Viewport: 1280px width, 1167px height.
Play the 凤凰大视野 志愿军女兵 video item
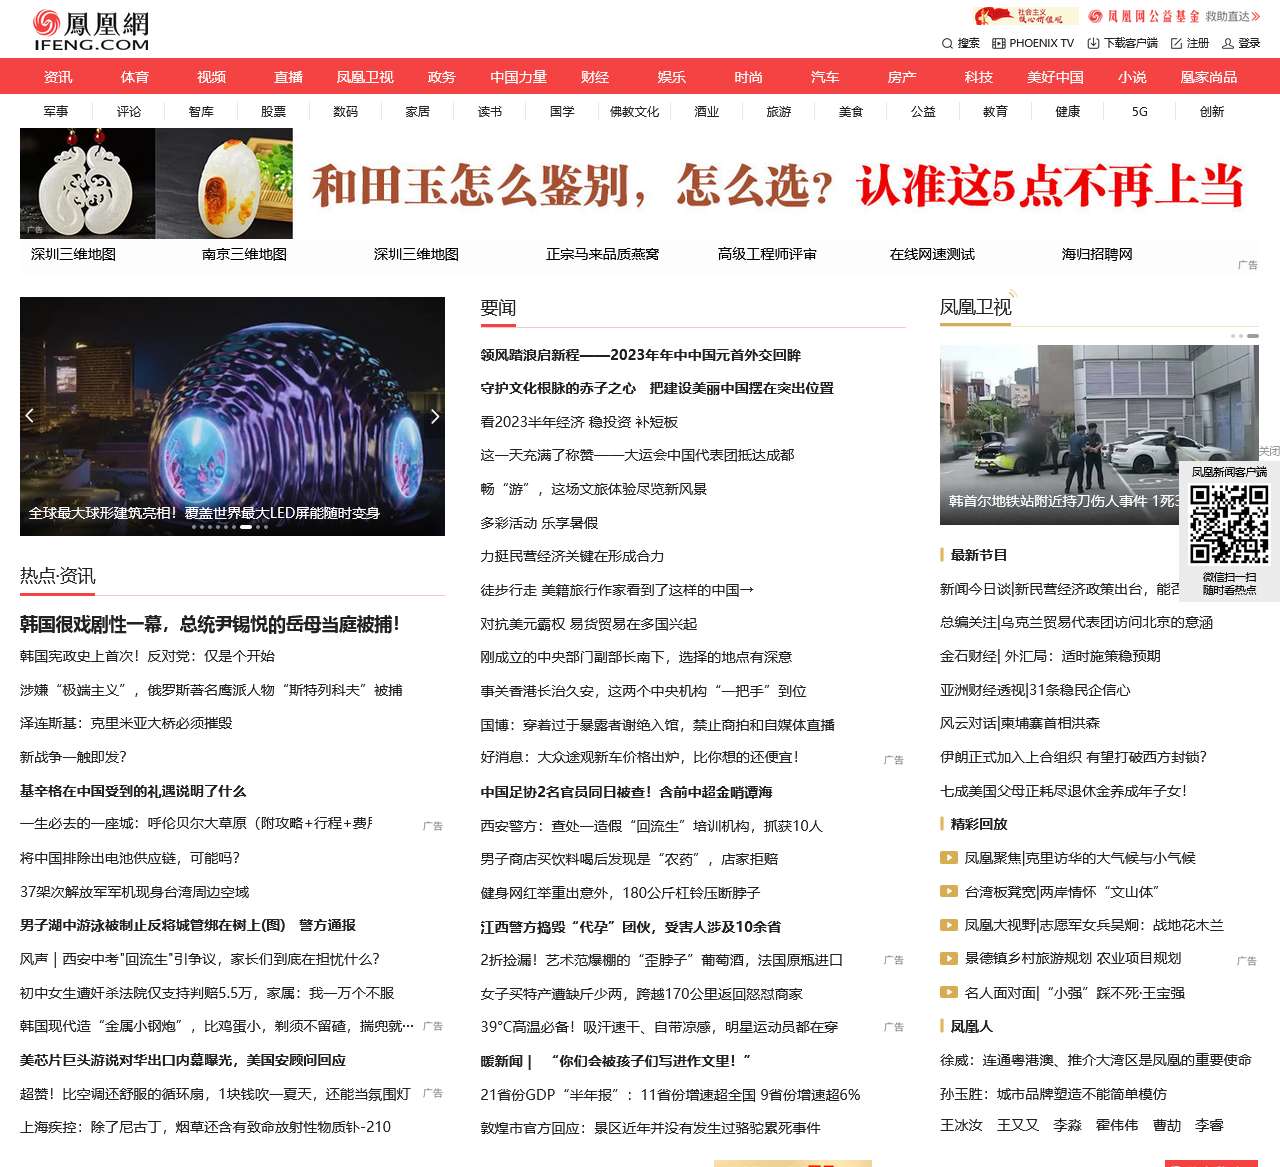pos(1082,925)
